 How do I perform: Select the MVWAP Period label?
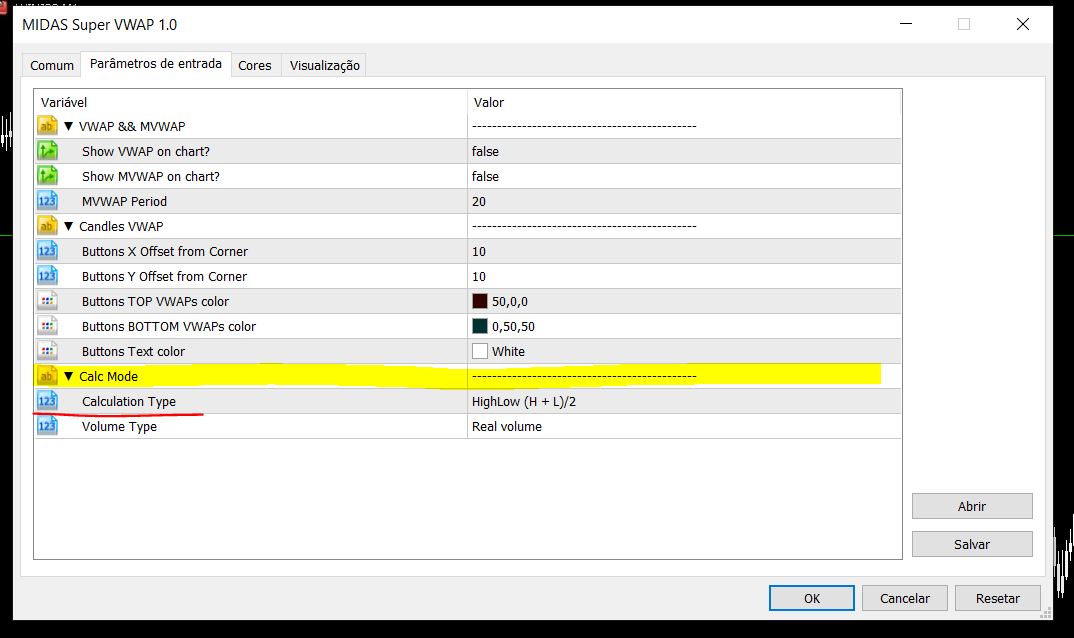pos(124,201)
